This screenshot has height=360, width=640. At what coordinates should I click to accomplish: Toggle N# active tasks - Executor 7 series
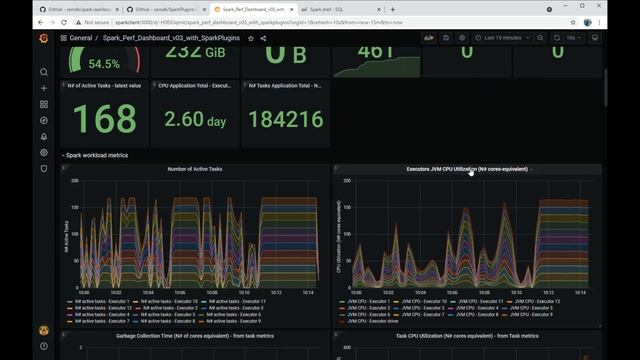click(x=102, y=321)
